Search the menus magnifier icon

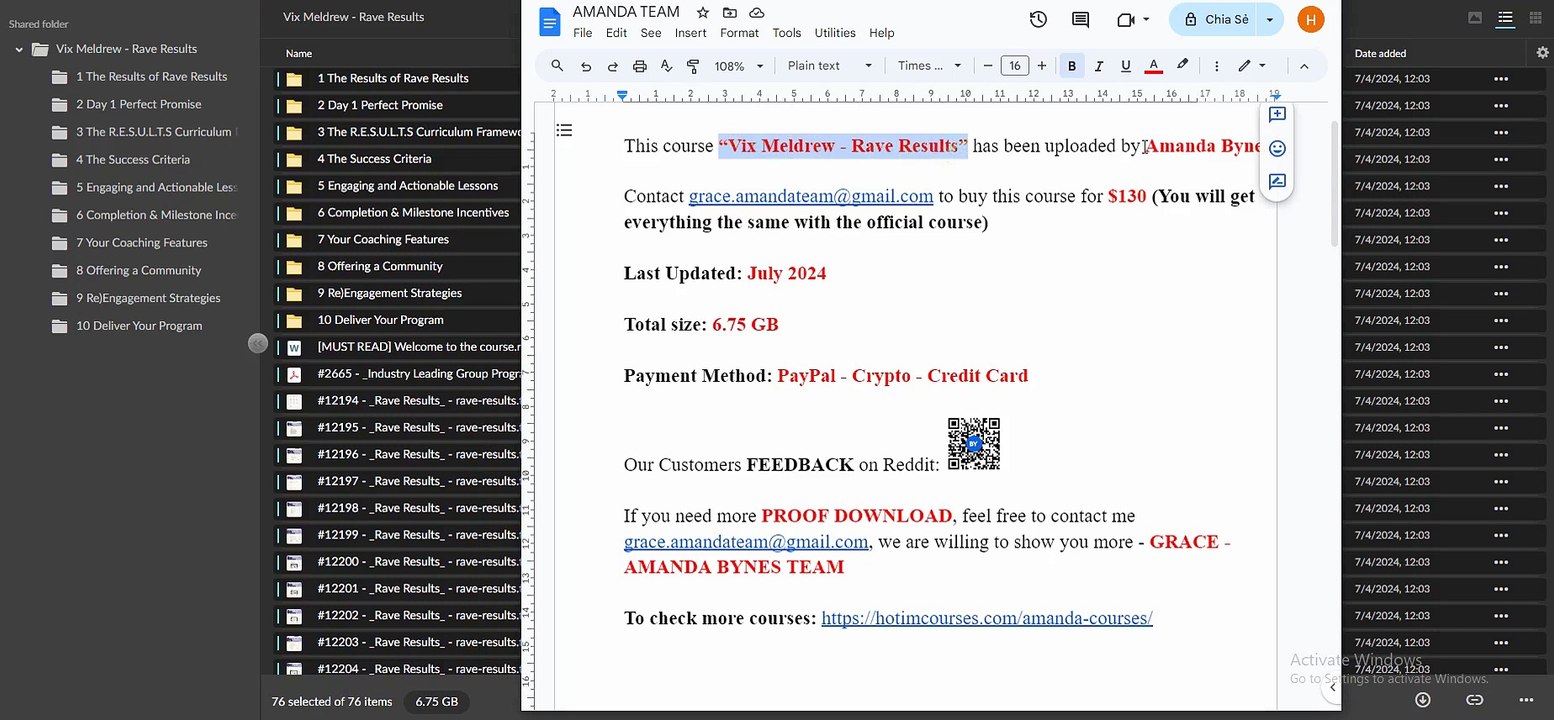click(x=557, y=66)
